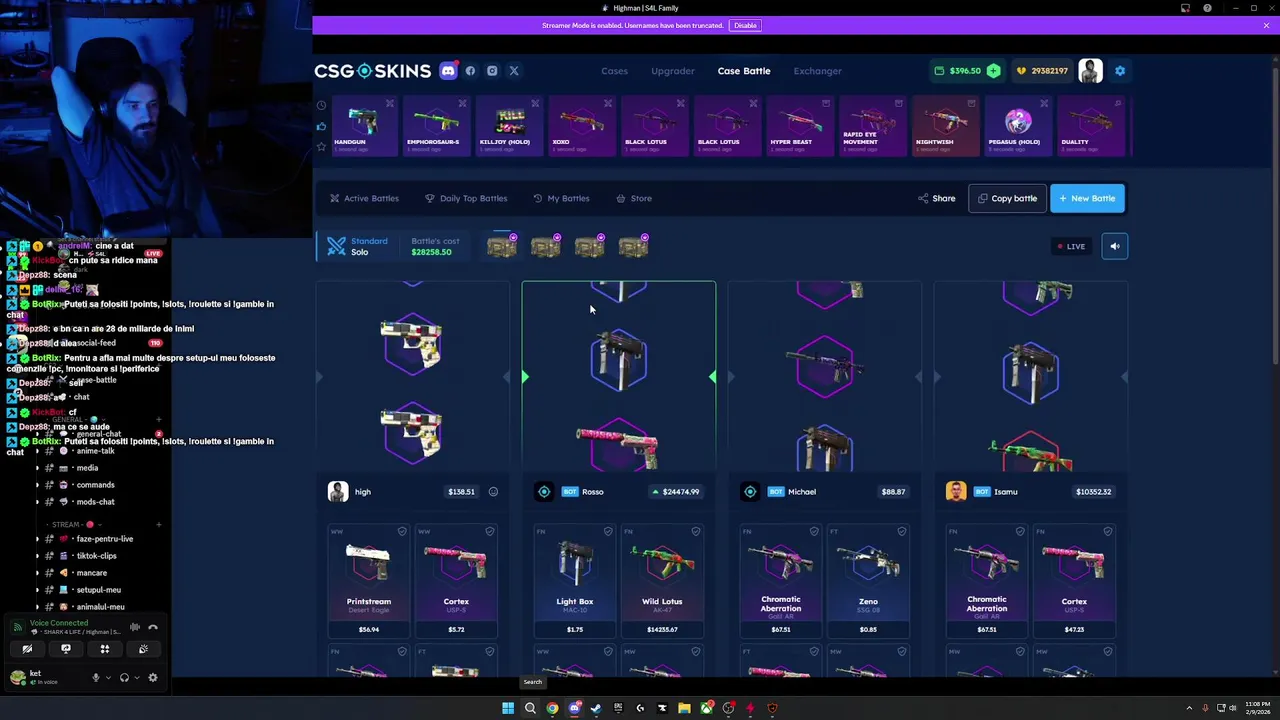Open the Instagram social icon in header
1280x720 pixels.
tap(492, 71)
